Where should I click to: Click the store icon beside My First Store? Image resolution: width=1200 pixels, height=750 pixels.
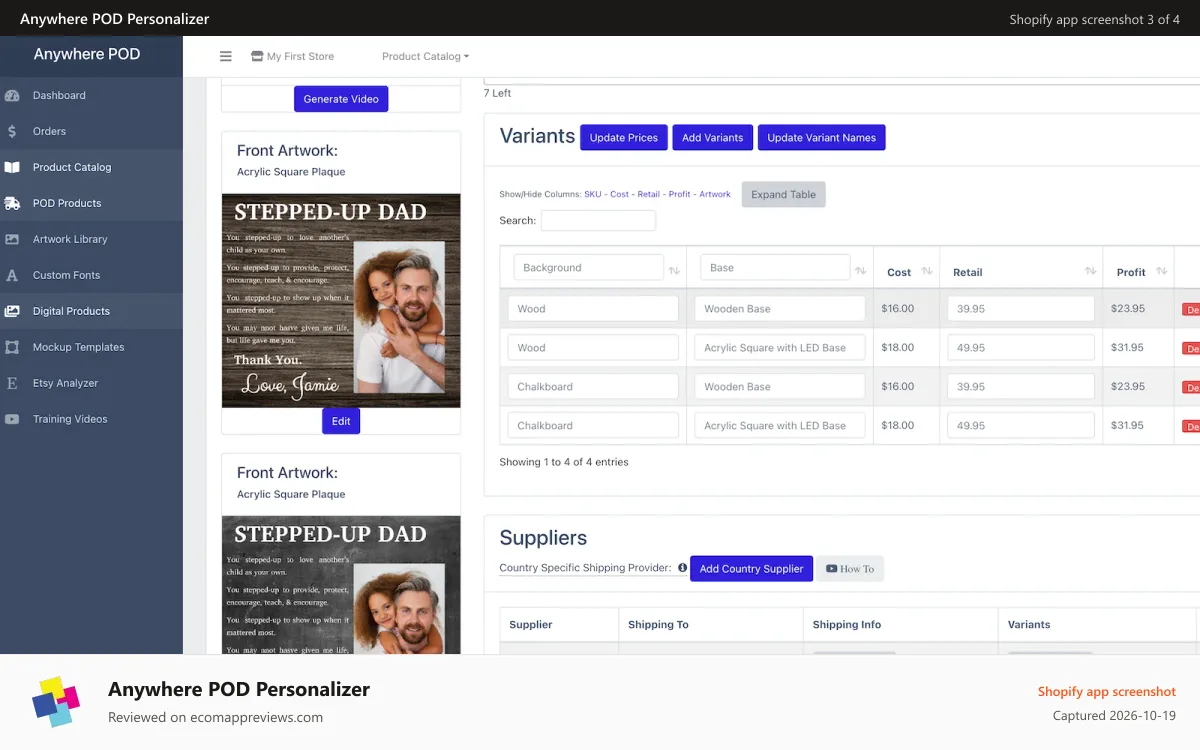(257, 57)
